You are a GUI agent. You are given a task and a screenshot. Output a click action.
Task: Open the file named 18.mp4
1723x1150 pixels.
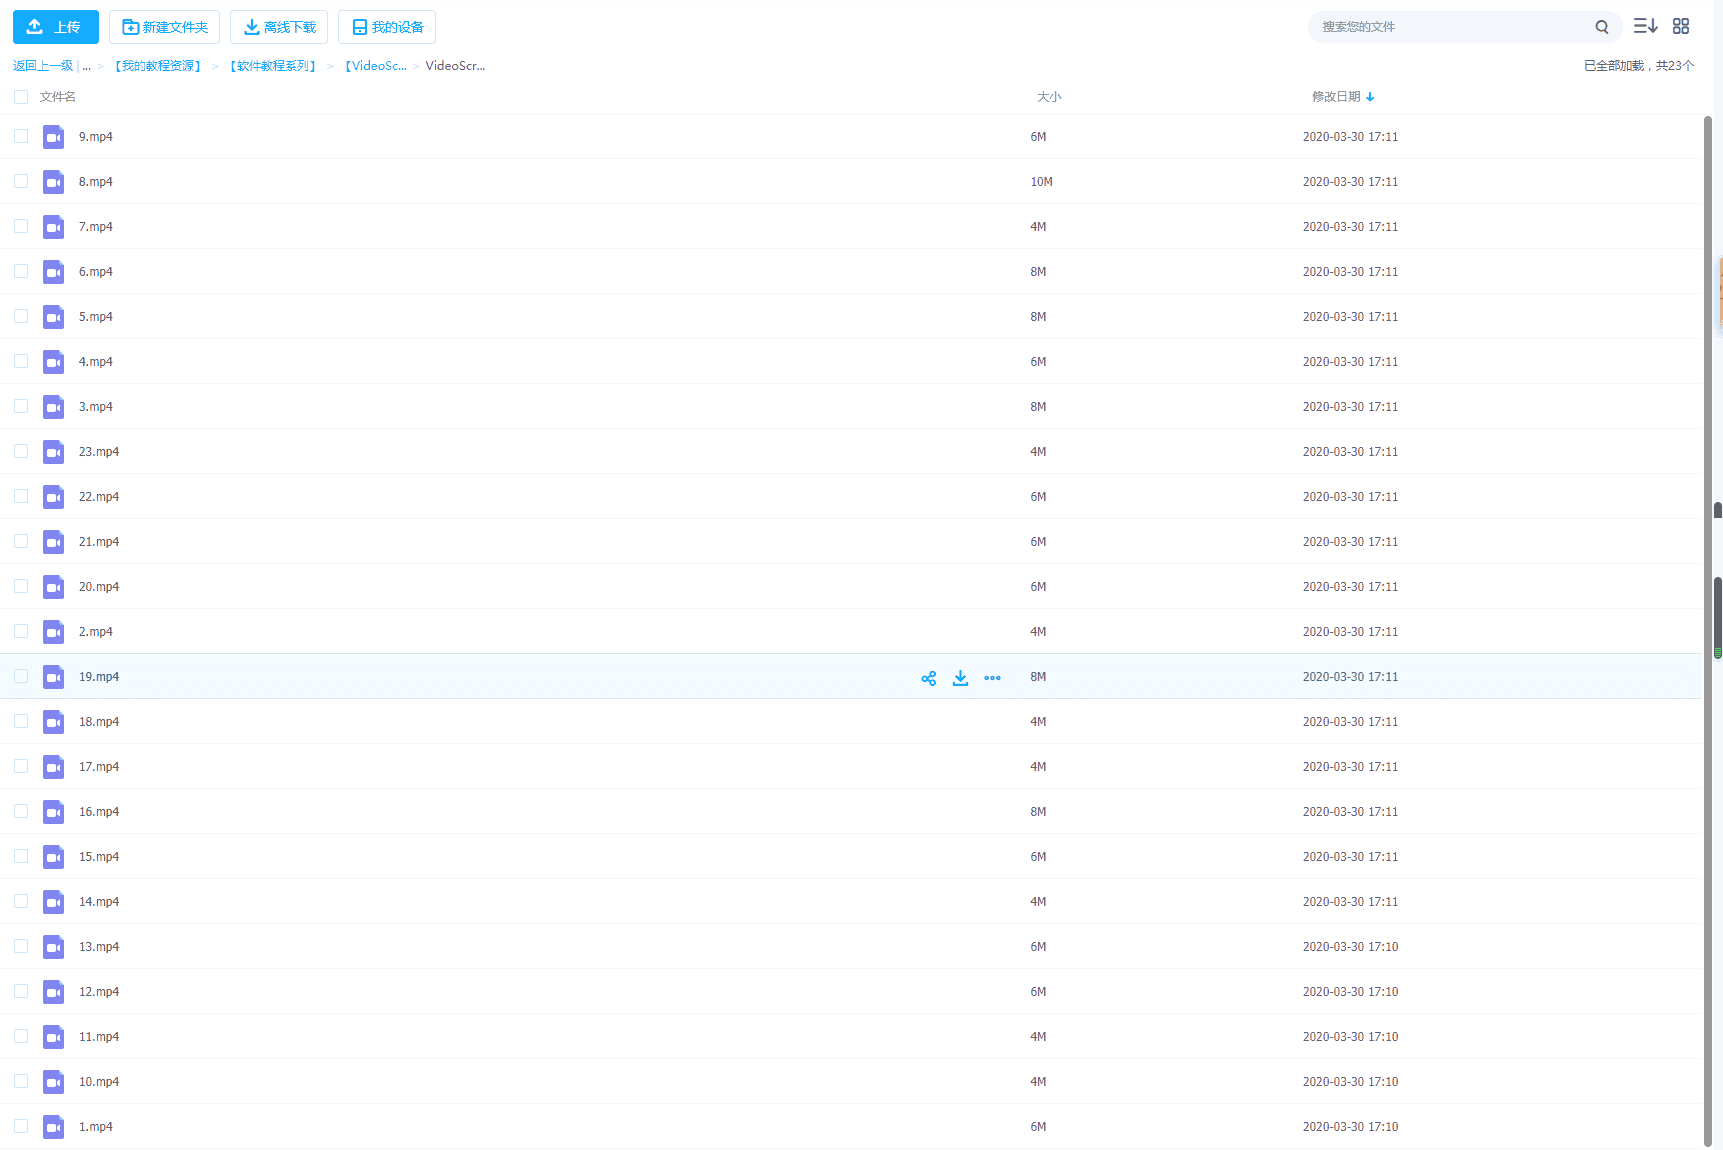99,722
